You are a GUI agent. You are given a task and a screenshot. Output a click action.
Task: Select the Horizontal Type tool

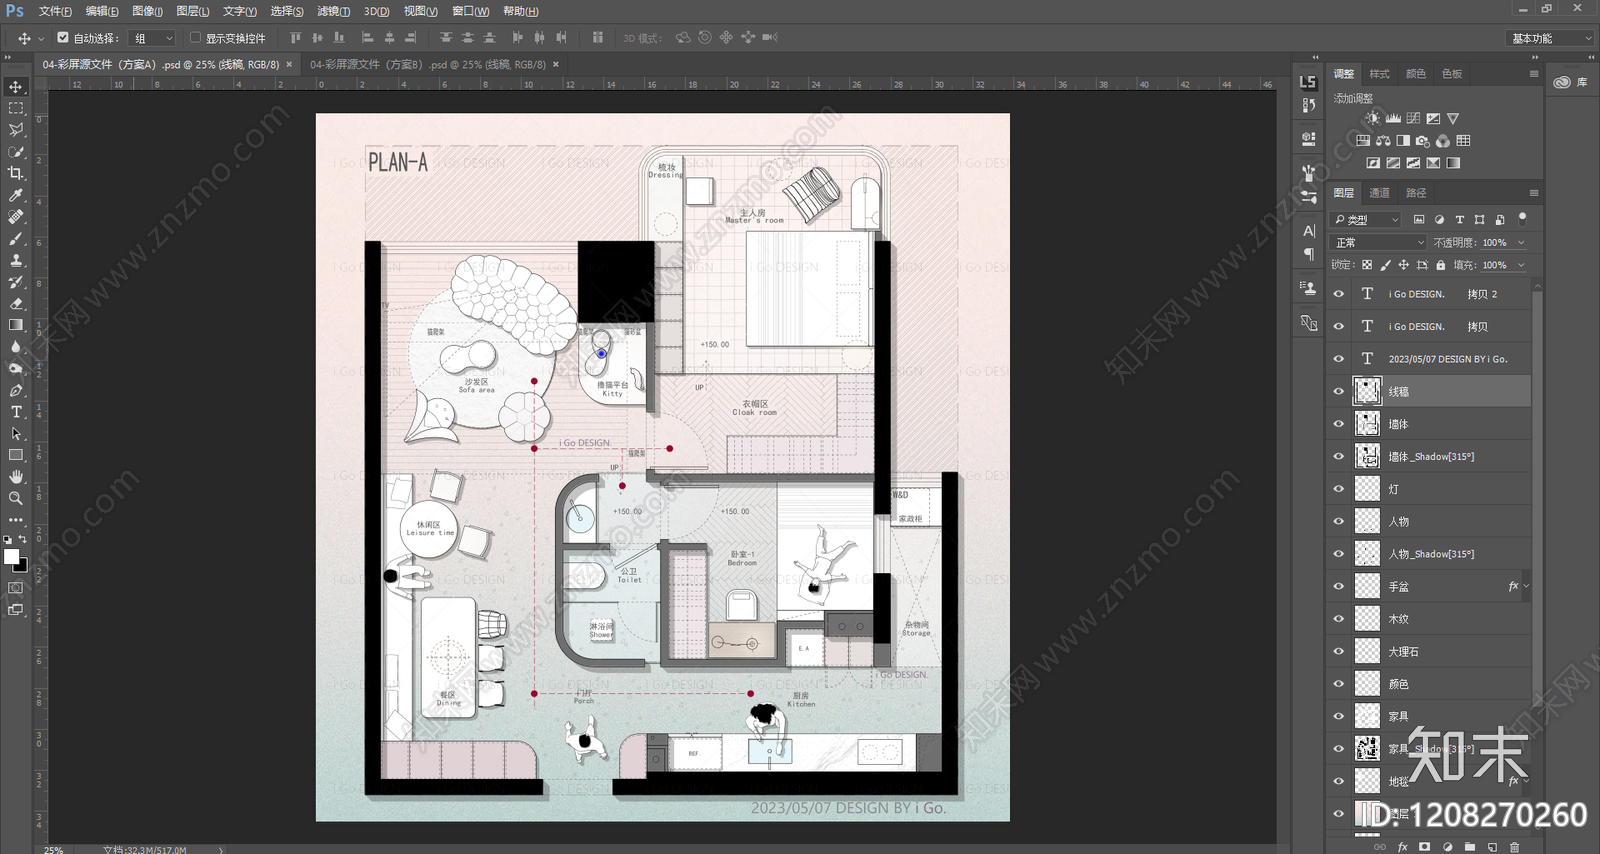(16, 412)
